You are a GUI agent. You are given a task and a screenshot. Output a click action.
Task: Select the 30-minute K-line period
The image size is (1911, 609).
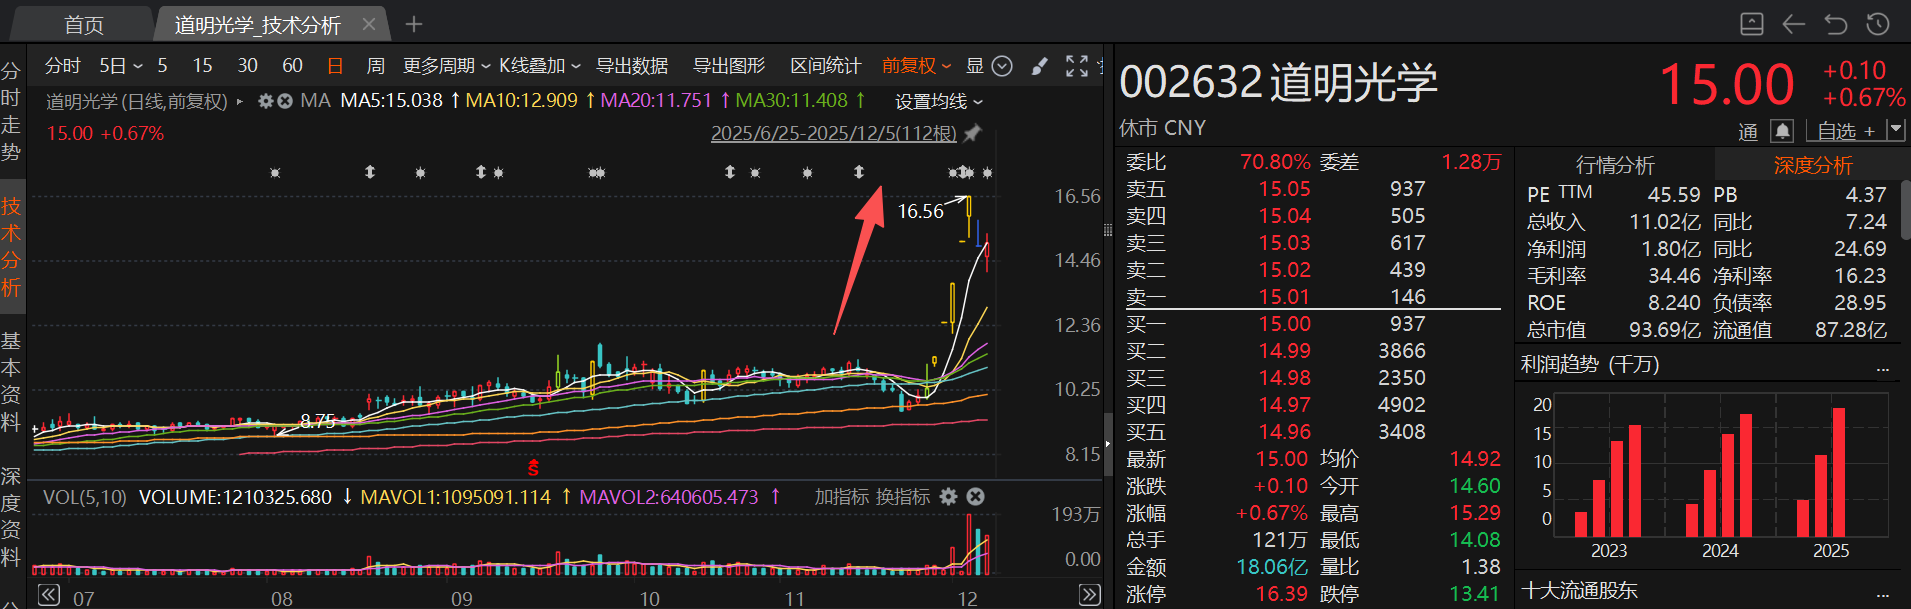[247, 66]
